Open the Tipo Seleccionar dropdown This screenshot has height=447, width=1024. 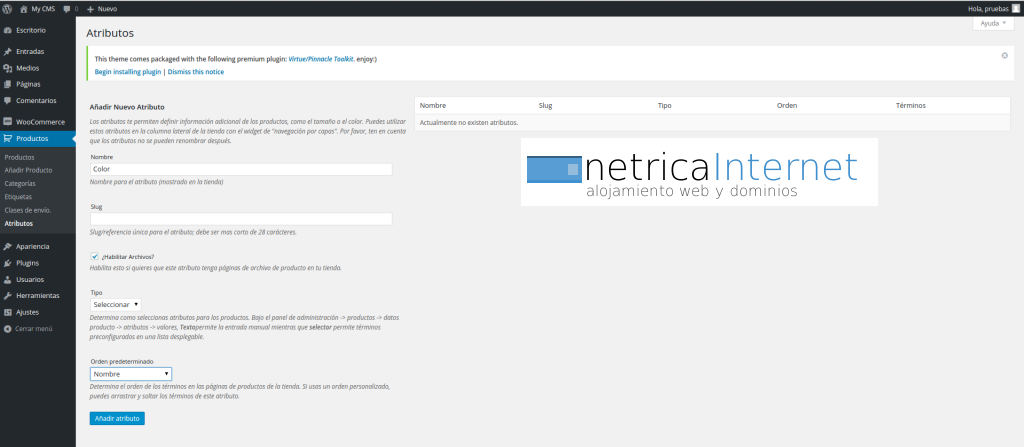pyautogui.click(x=115, y=304)
